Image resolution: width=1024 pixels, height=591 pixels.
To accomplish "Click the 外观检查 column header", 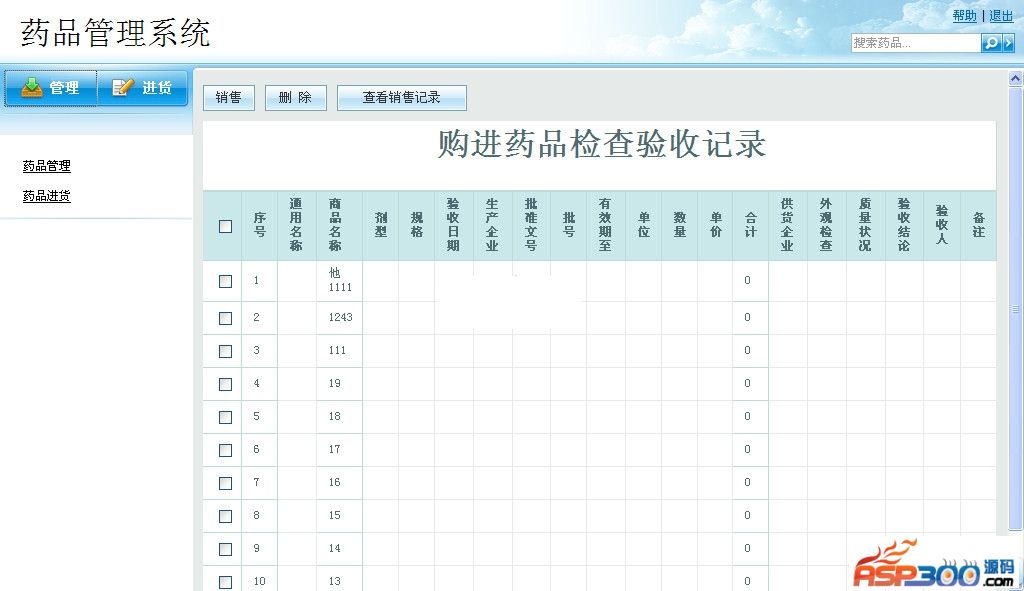I will [826, 225].
